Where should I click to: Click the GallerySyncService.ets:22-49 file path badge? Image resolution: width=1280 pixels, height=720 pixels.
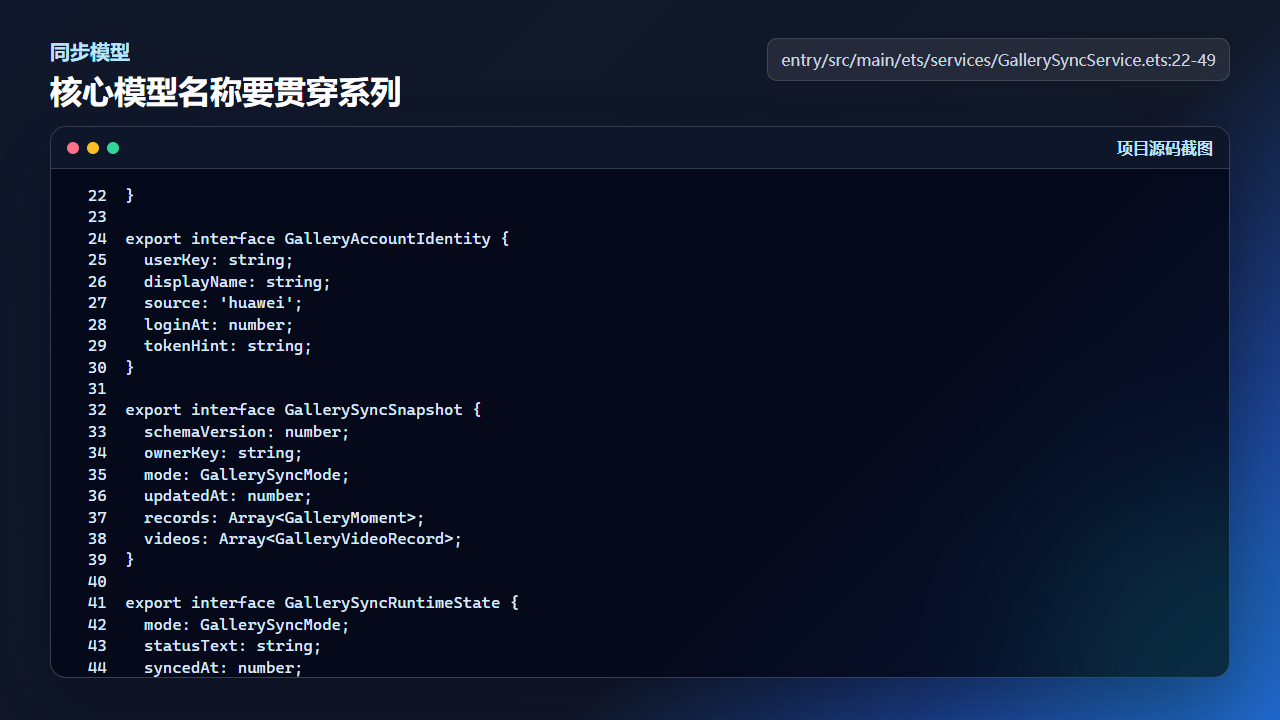(998, 60)
